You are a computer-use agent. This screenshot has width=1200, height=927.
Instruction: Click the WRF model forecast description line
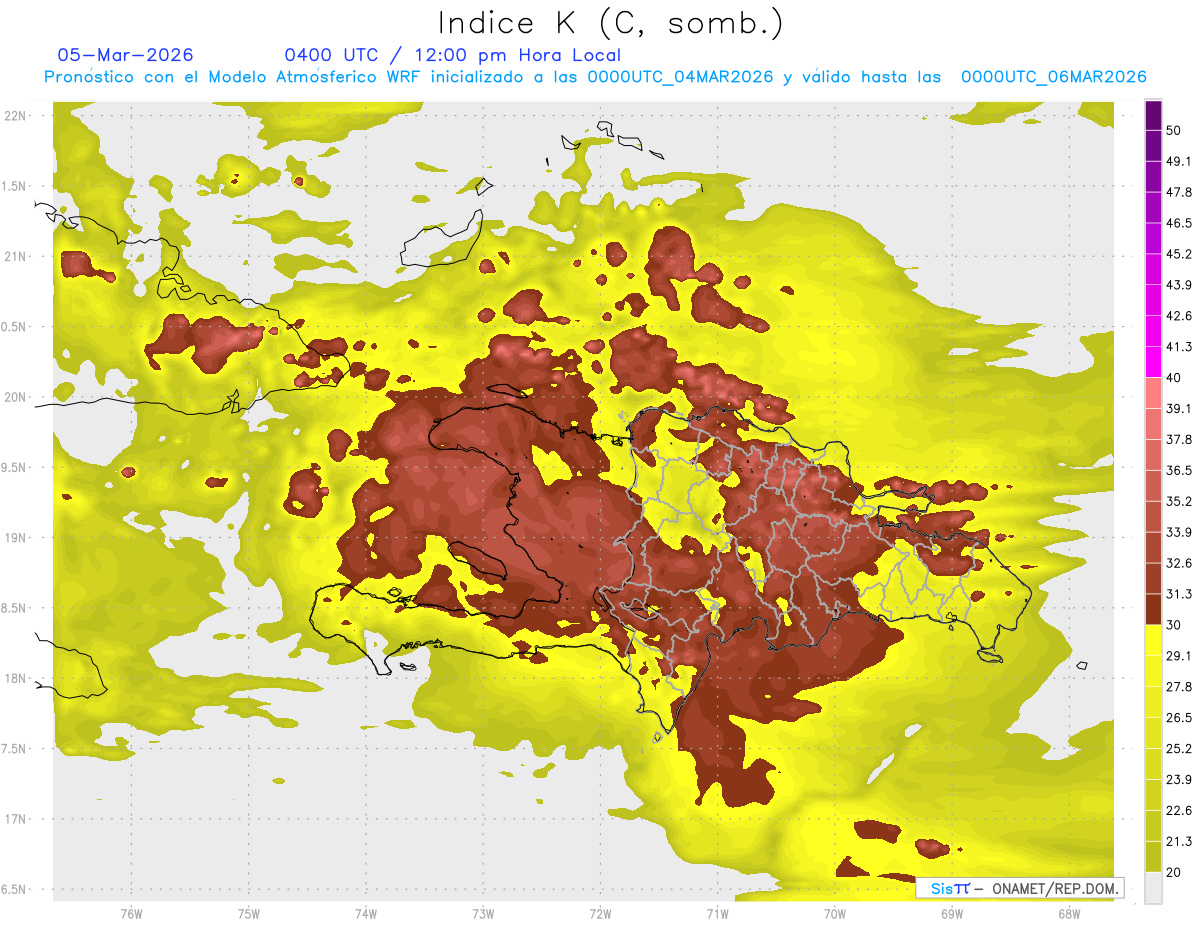click(x=594, y=77)
